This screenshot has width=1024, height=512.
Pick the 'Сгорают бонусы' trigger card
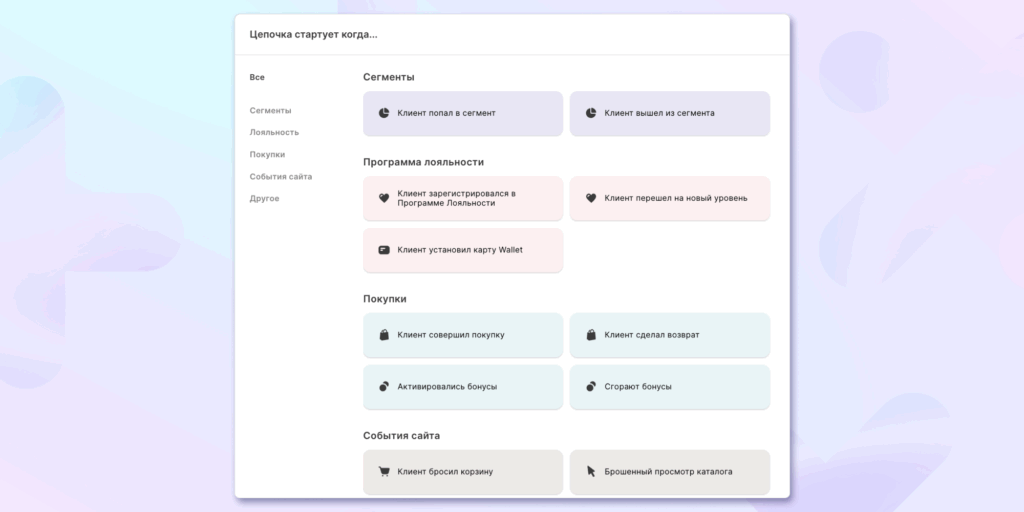670,386
